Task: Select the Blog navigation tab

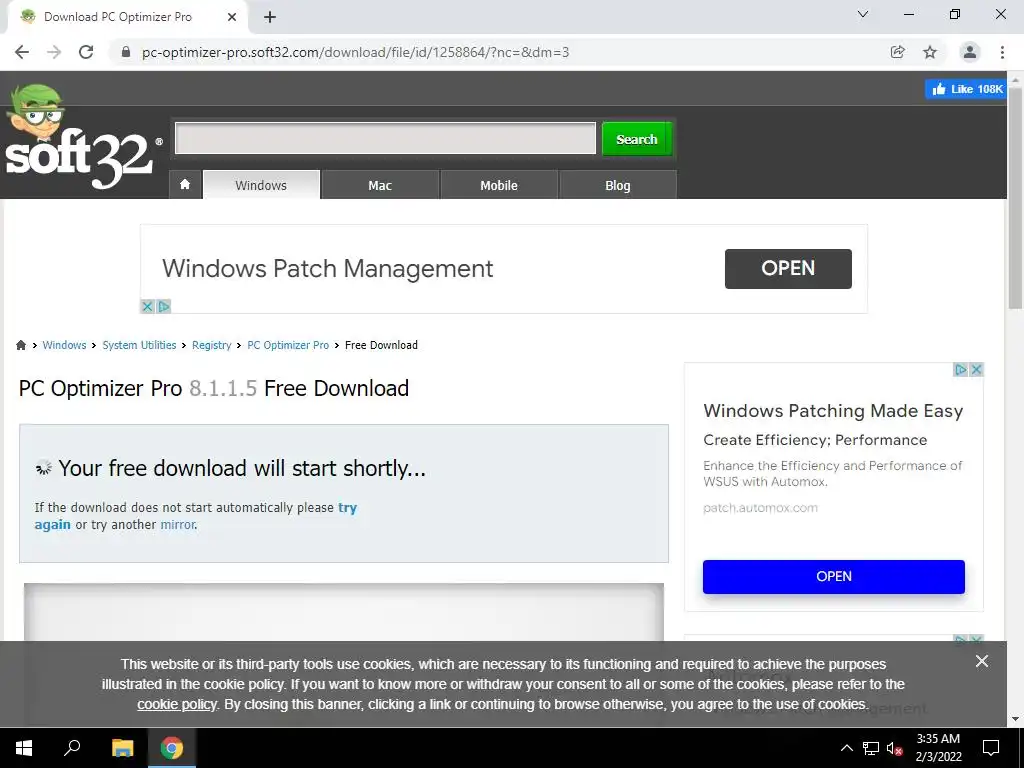Action: (x=618, y=185)
